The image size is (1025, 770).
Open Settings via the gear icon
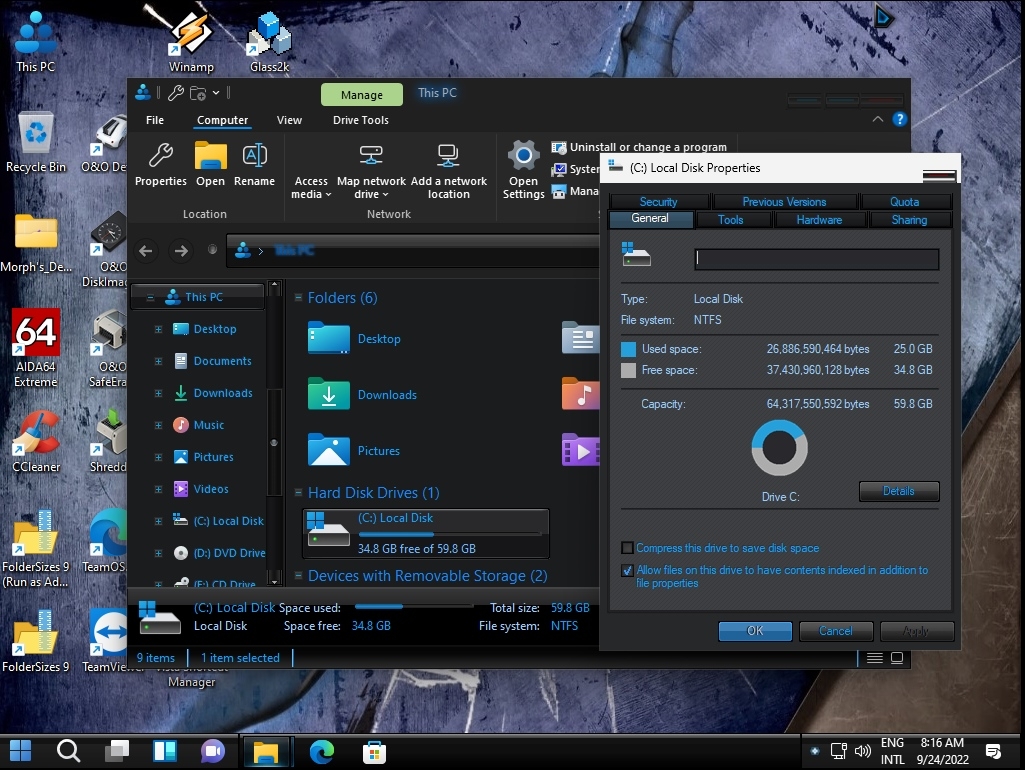point(523,157)
